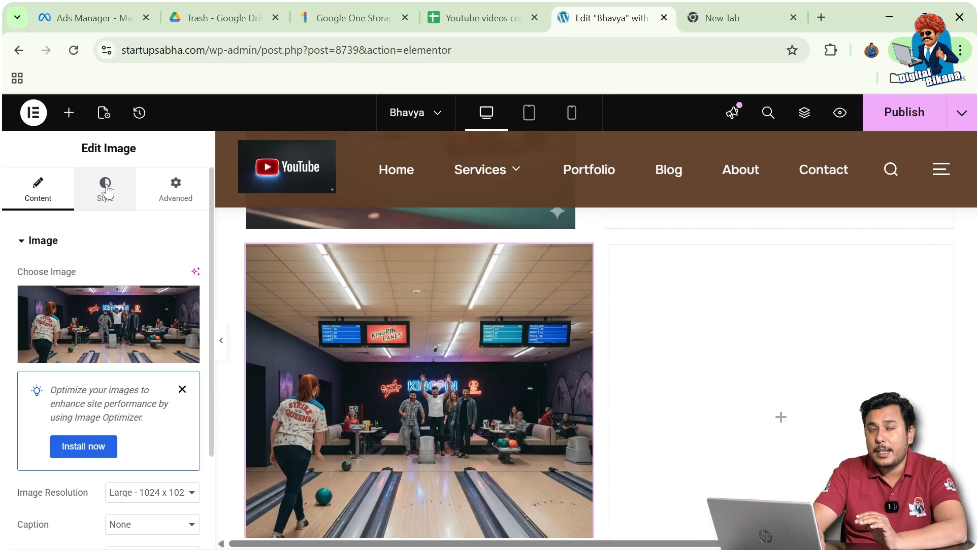This screenshot has height=552, width=978.
Task: Click the Publish button
Action: pyautogui.click(x=904, y=112)
